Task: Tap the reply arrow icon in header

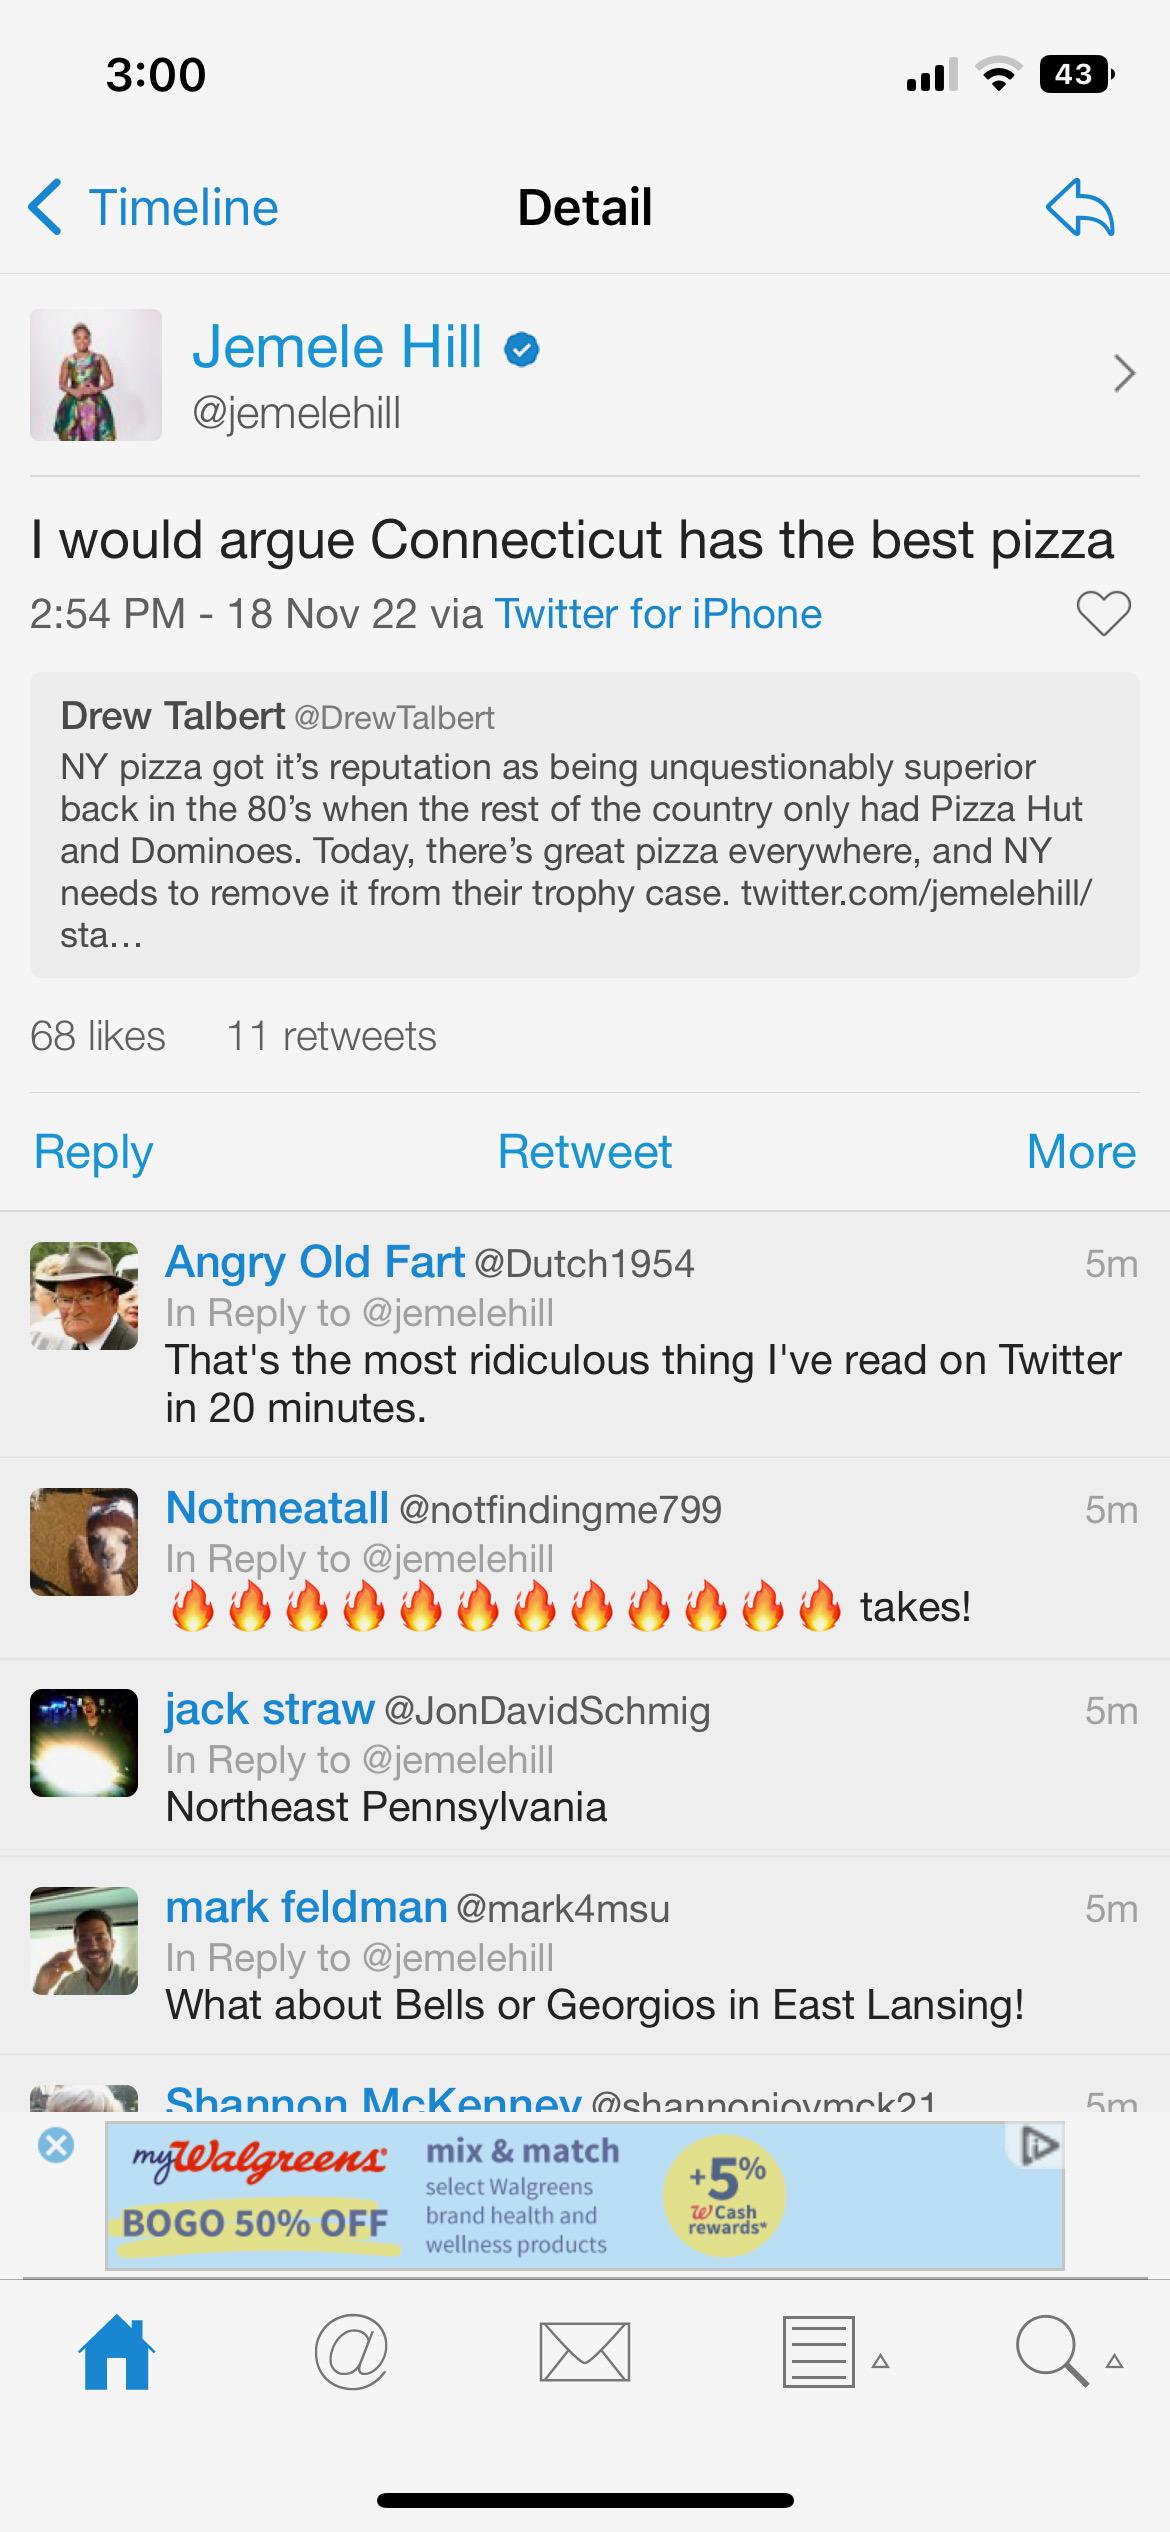Action: click(1080, 207)
